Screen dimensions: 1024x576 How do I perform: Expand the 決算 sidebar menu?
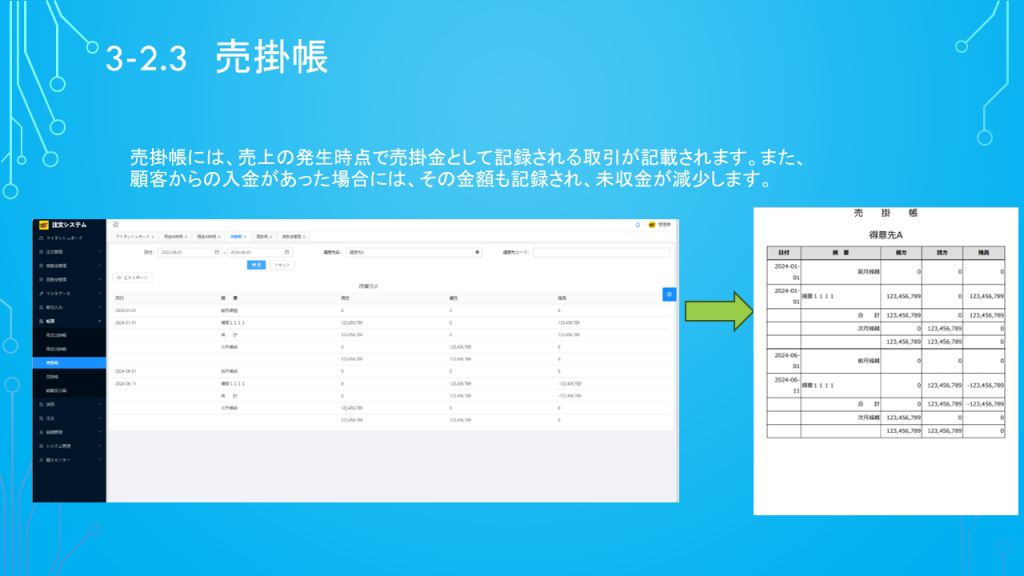point(69,404)
